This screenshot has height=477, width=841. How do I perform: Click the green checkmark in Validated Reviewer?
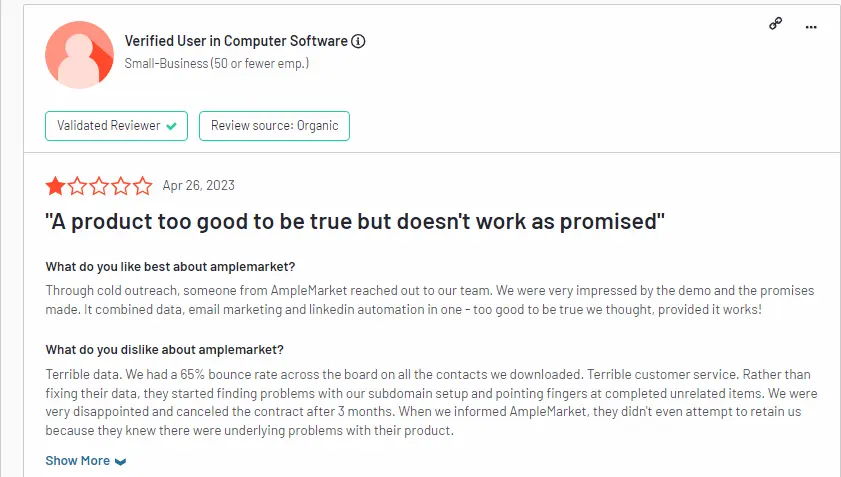(172, 126)
